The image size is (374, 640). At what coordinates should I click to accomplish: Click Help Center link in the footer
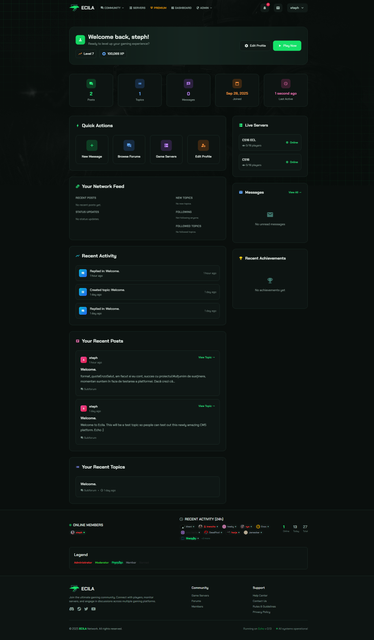(260, 596)
